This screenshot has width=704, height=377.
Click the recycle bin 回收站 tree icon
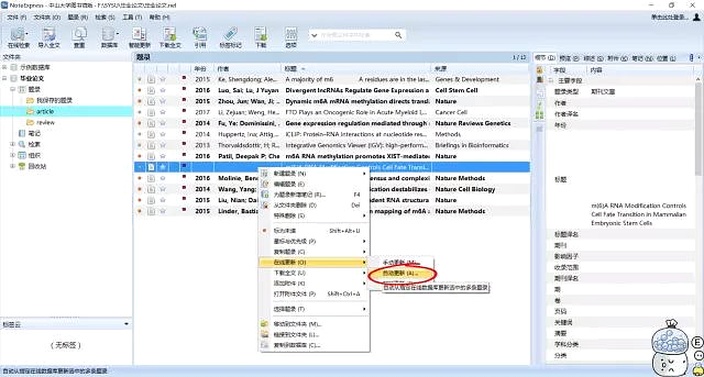point(22,166)
